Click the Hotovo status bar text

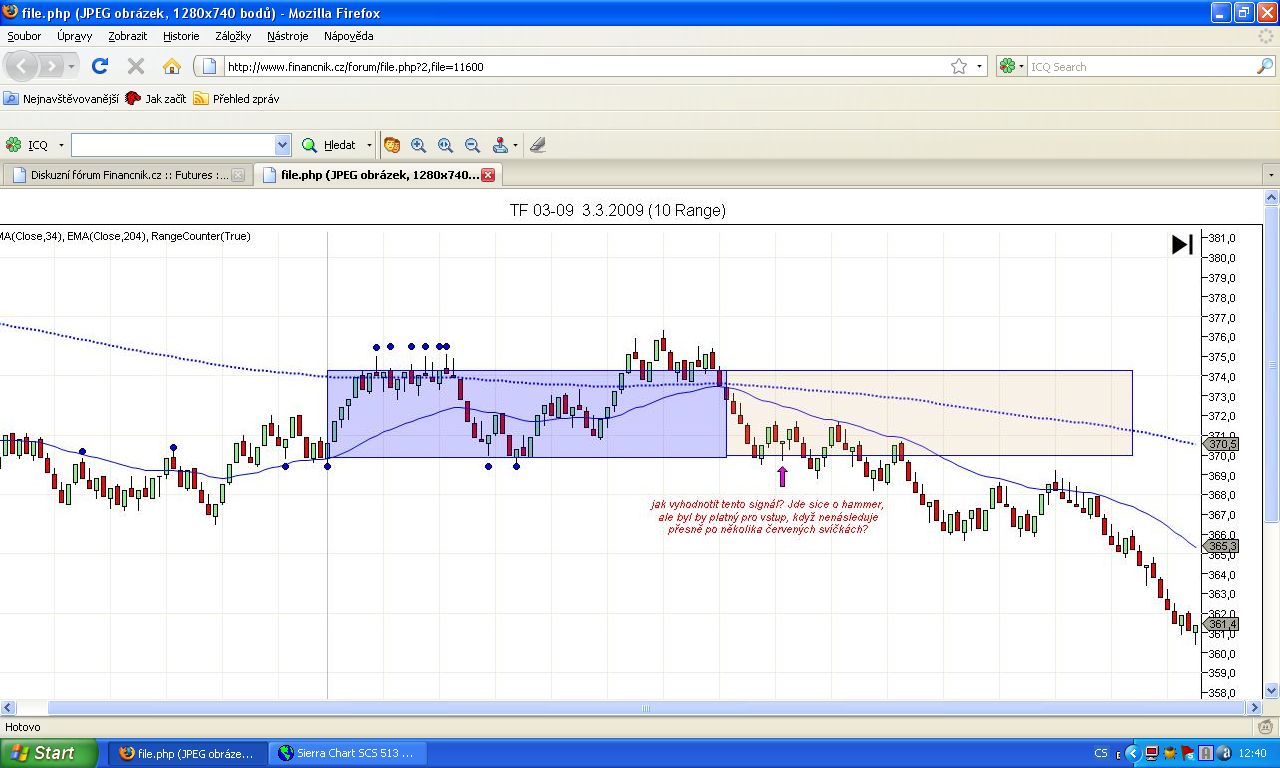pyautogui.click(x=23, y=727)
